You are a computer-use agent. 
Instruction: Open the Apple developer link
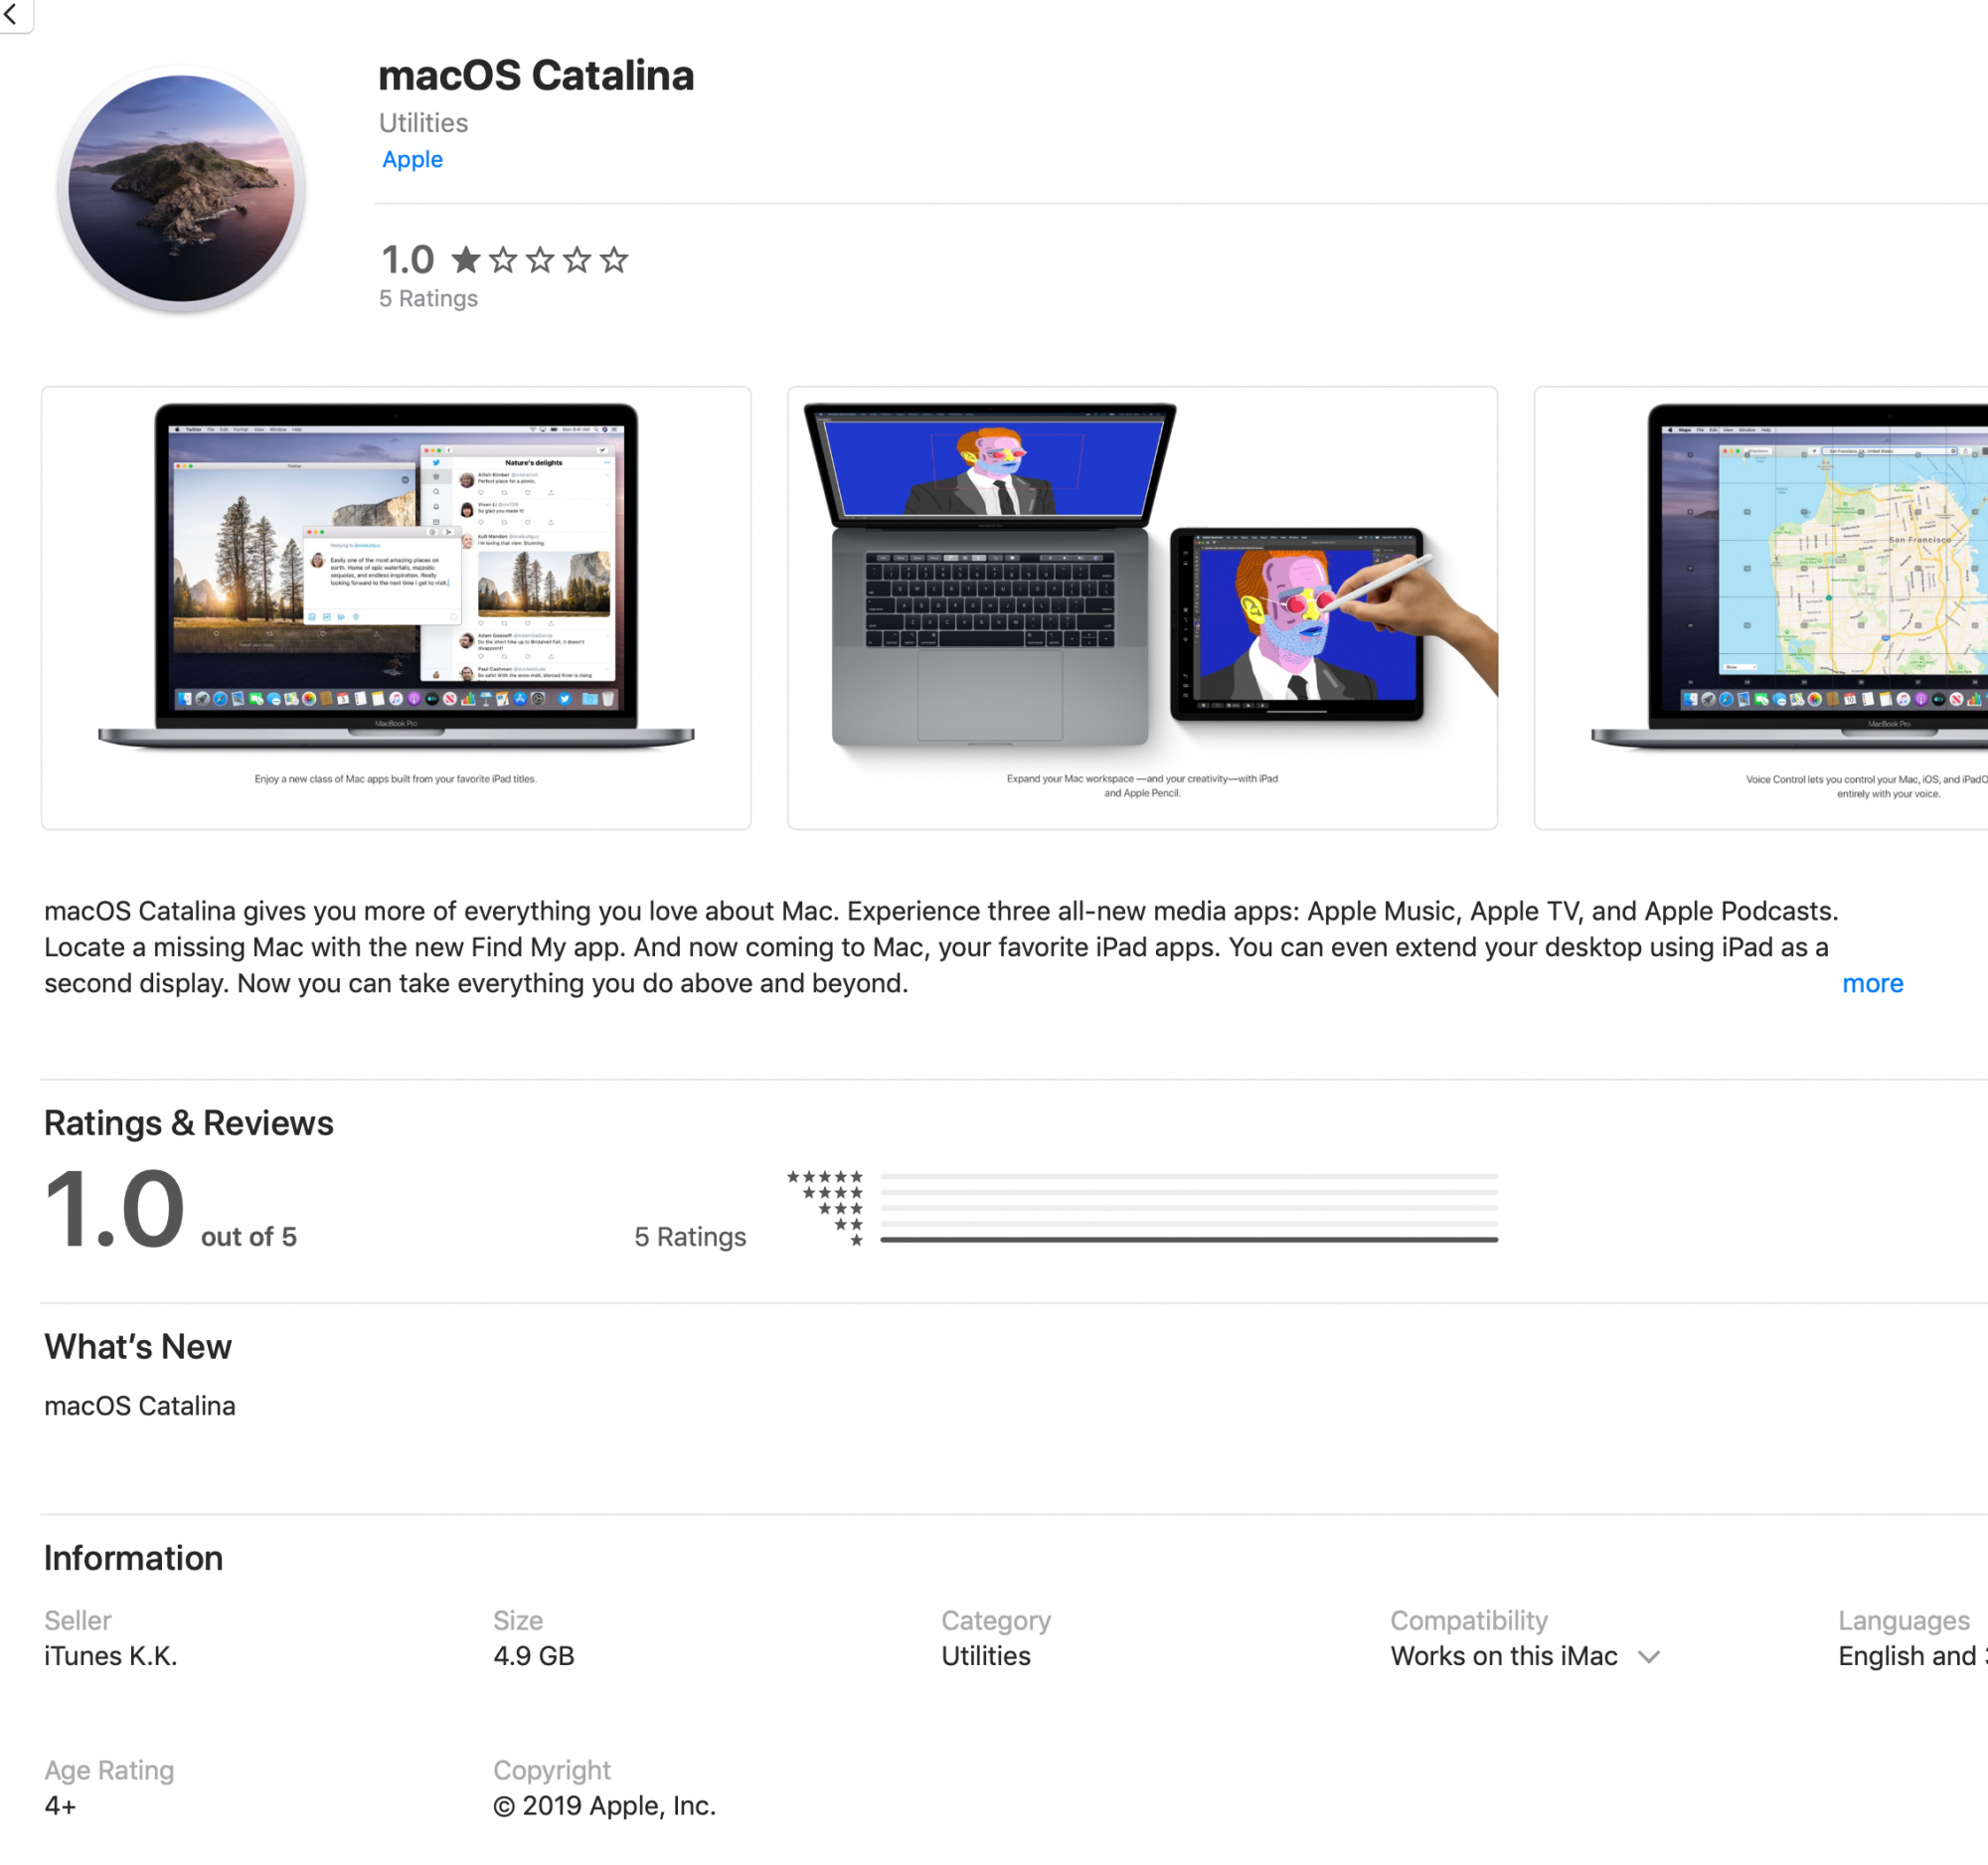(x=412, y=159)
